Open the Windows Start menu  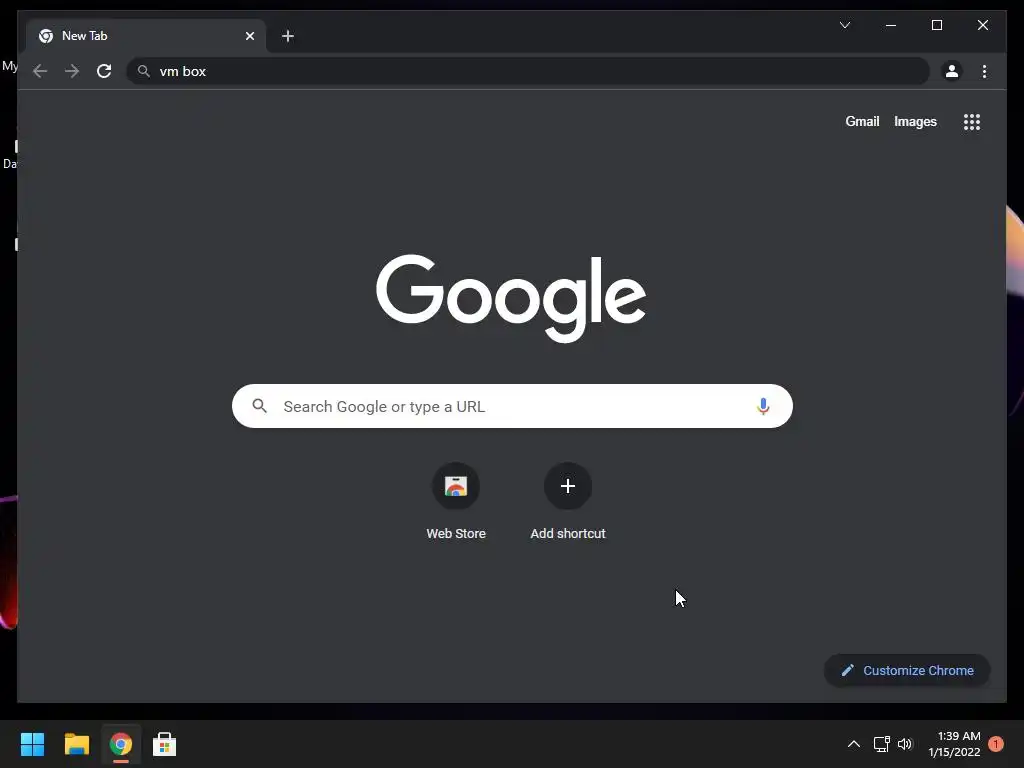(32, 744)
